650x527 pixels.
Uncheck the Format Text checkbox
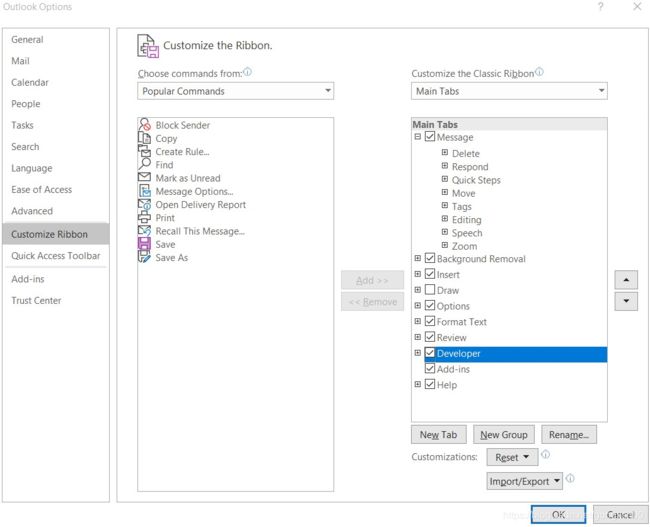[x=430, y=321]
